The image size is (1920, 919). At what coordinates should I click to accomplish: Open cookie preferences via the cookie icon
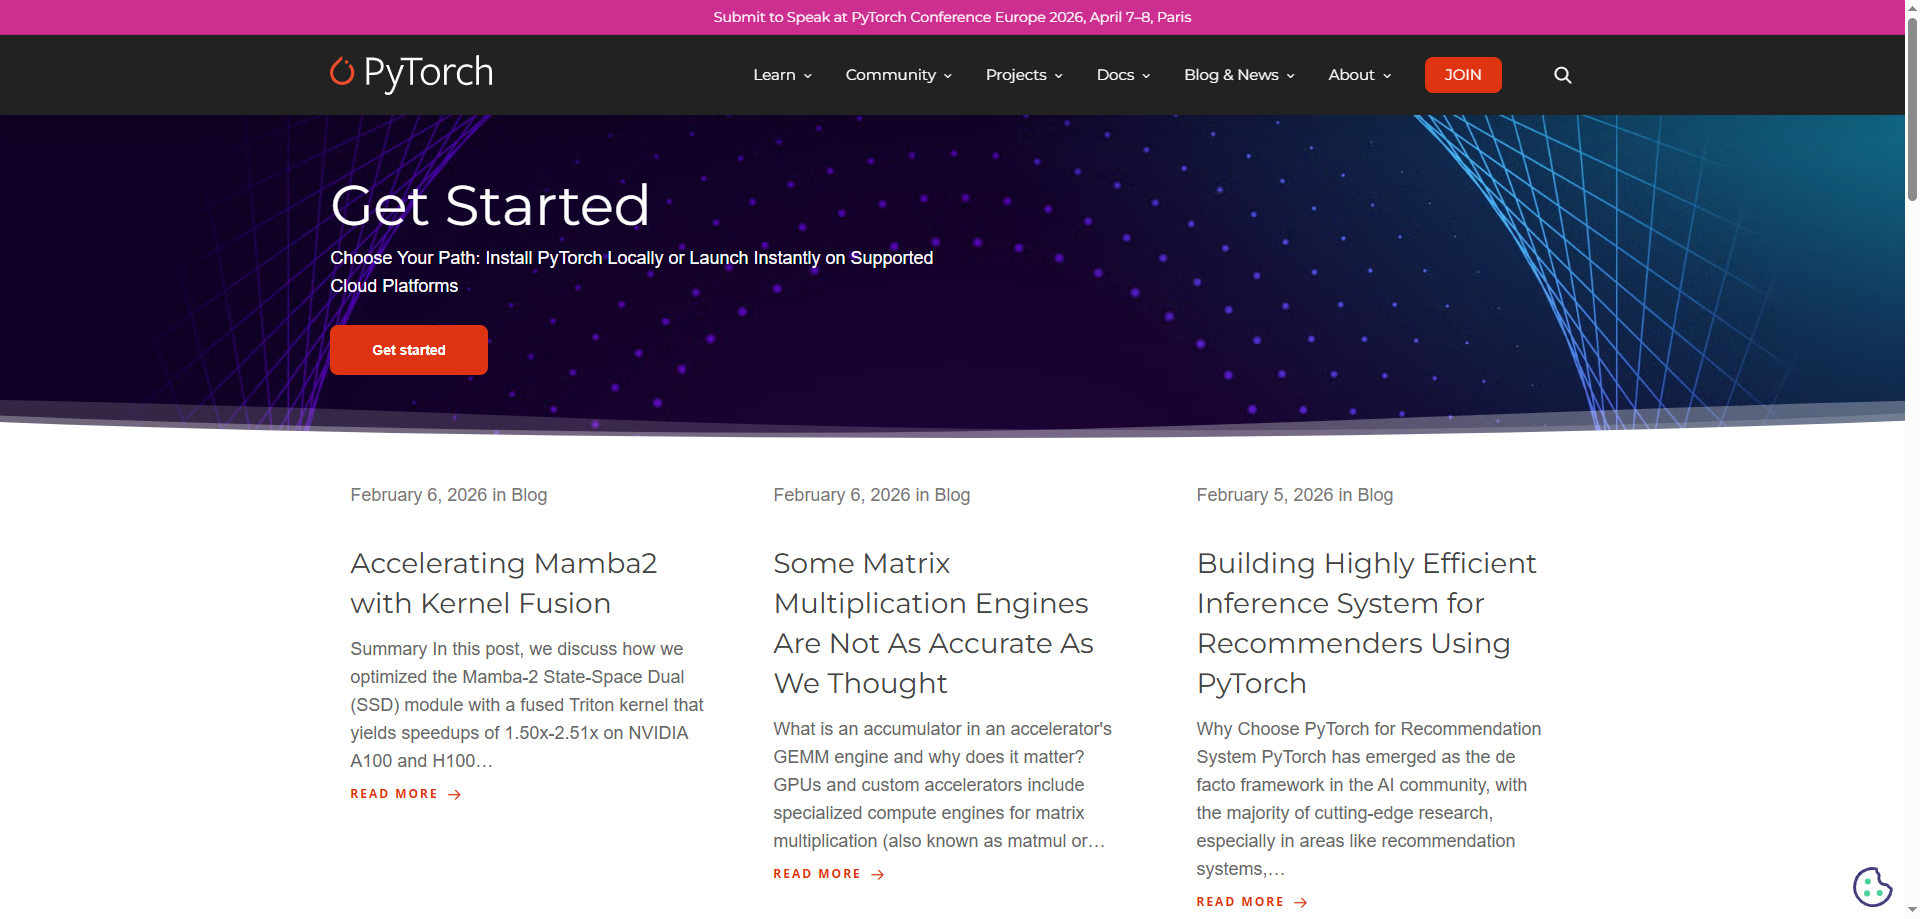(1873, 886)
